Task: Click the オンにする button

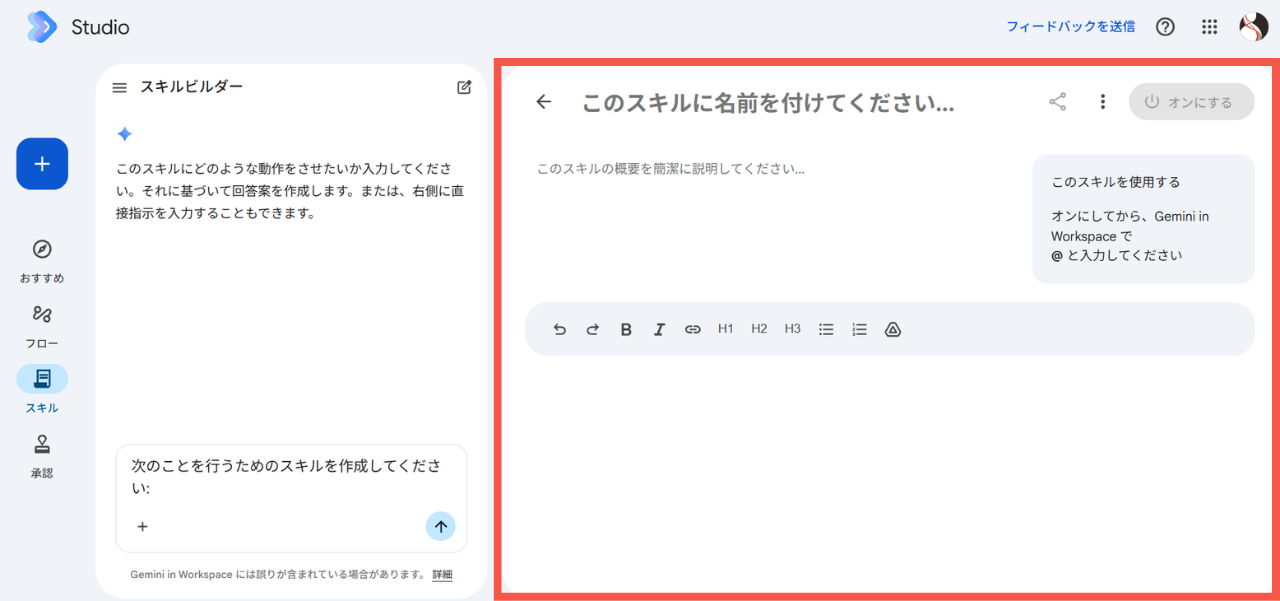Action: pos(1191,102)
